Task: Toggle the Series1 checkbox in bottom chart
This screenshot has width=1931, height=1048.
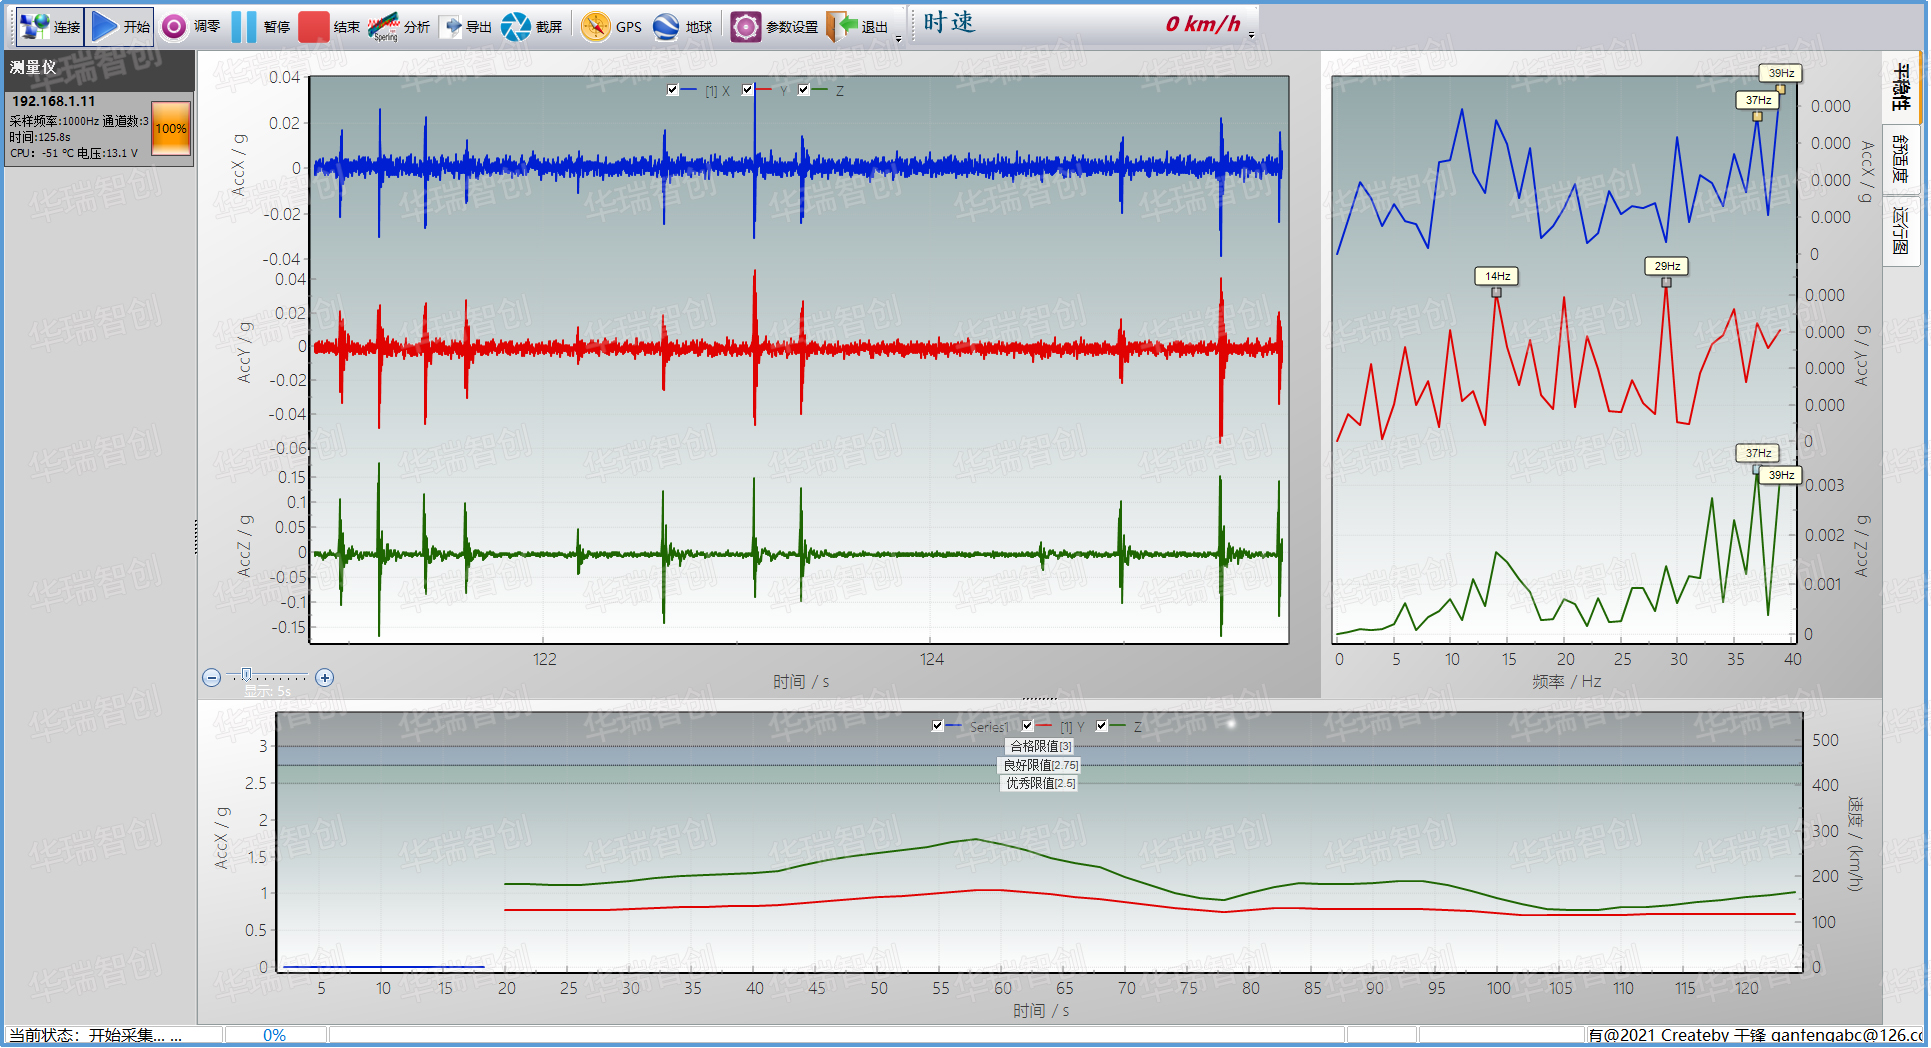Action: click(x=937, y=726)
